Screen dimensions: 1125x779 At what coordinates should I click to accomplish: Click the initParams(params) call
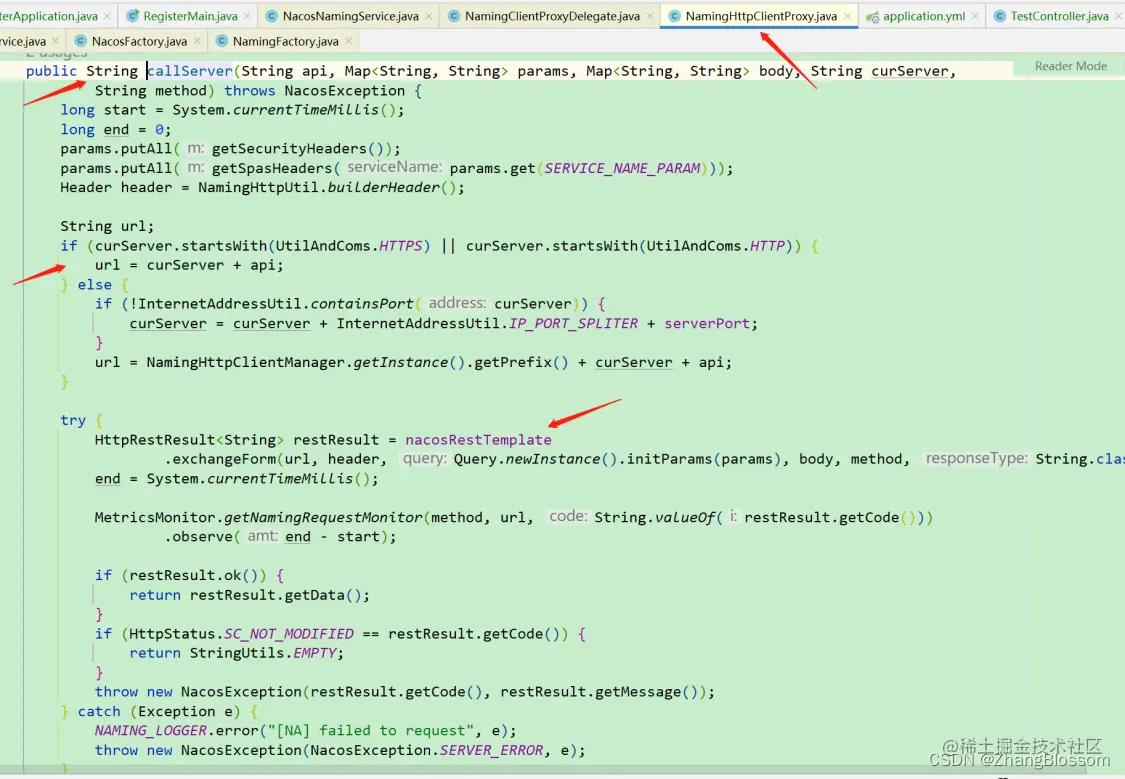coord(703,459)
